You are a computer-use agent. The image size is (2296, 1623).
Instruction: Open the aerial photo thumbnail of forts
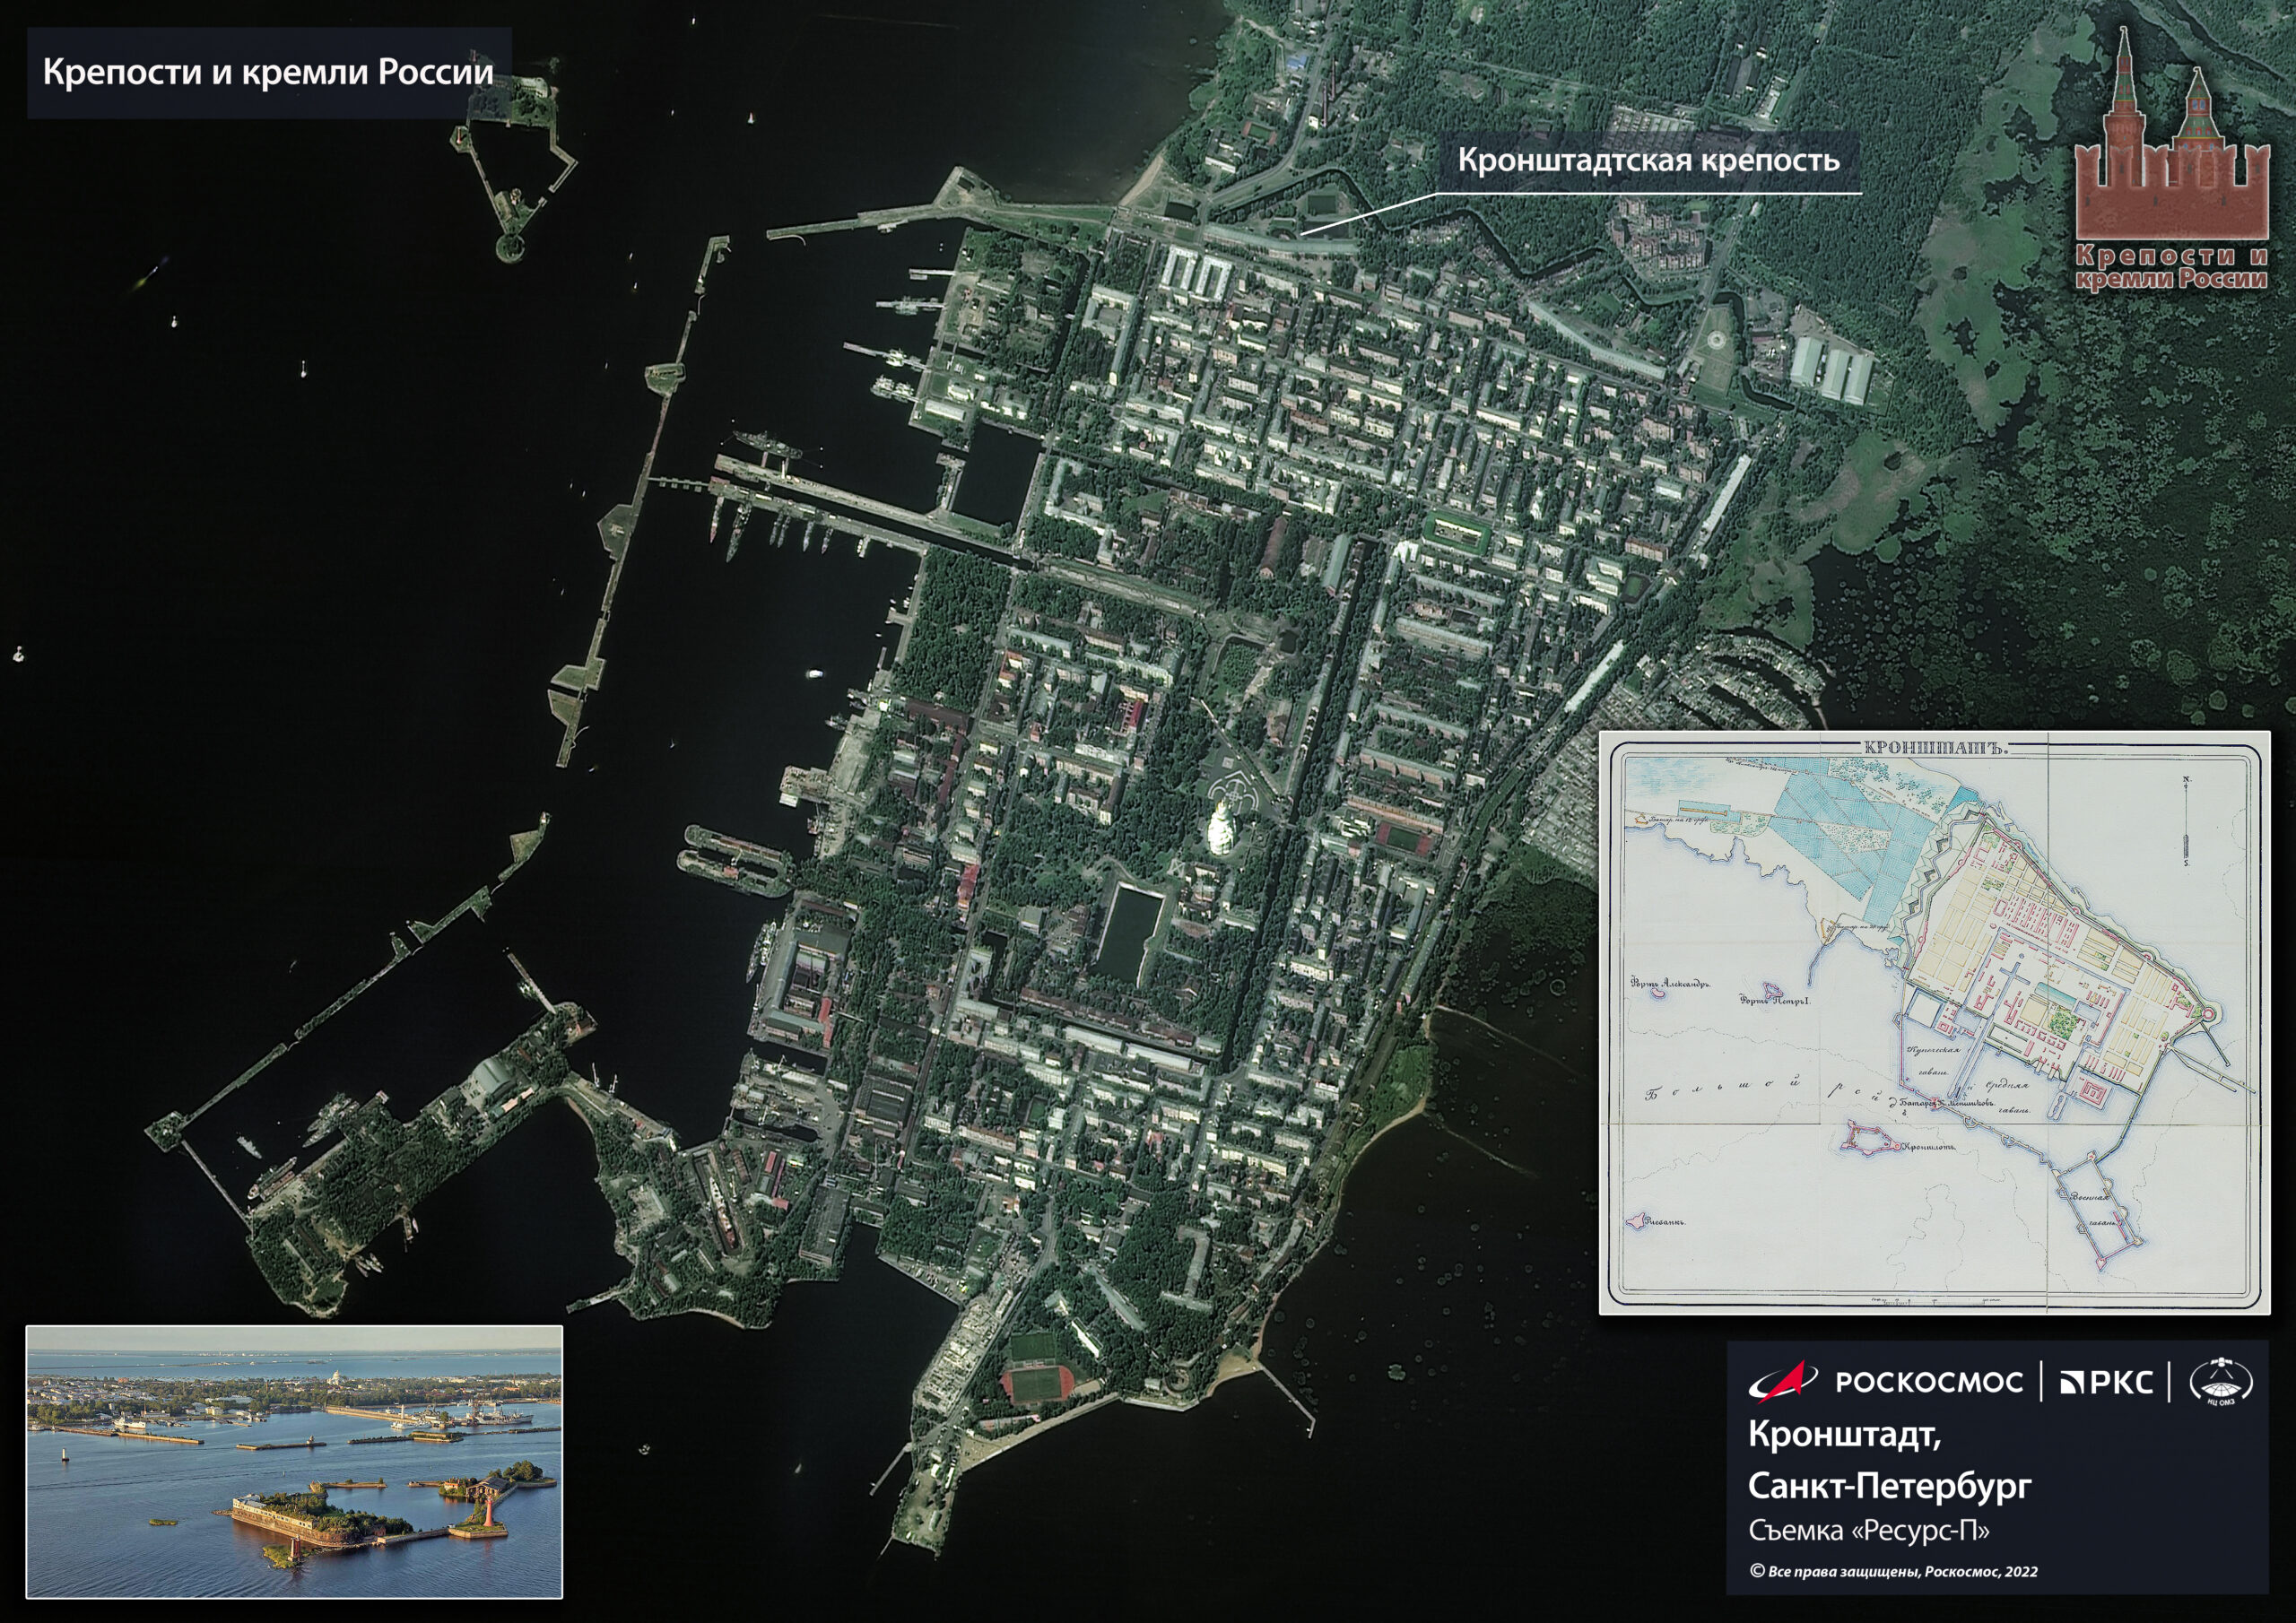point(294,1461)
